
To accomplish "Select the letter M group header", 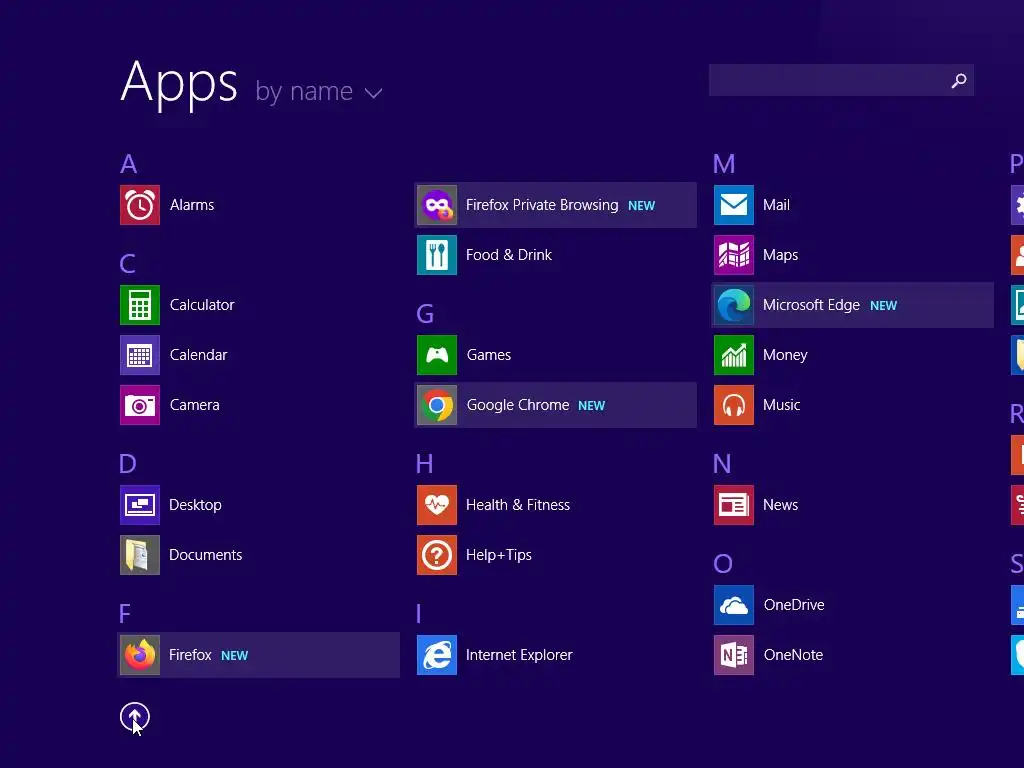I will tap(724, 164).
